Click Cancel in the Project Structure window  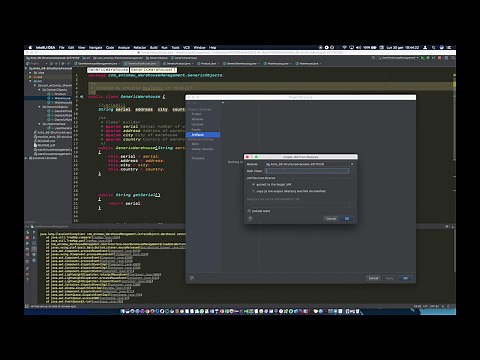pyautogui.click(x=373, y=278)
